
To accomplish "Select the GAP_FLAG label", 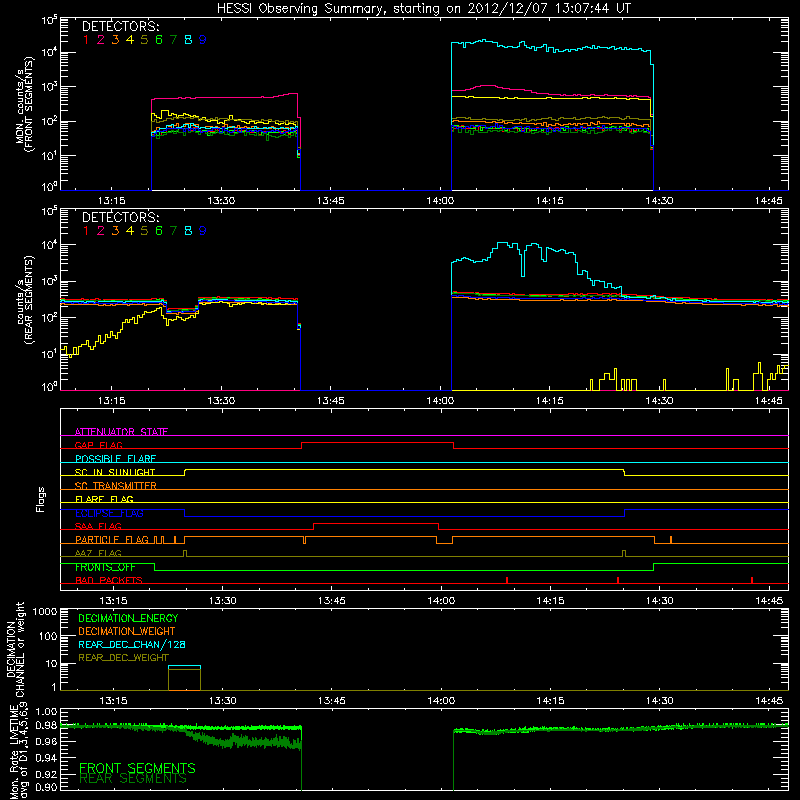I will (98, 445).
